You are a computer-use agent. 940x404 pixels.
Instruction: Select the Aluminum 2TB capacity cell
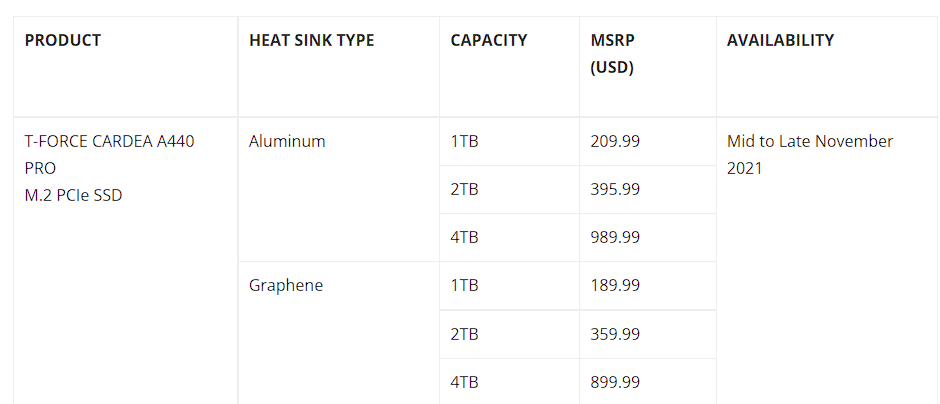click(510, 189)
